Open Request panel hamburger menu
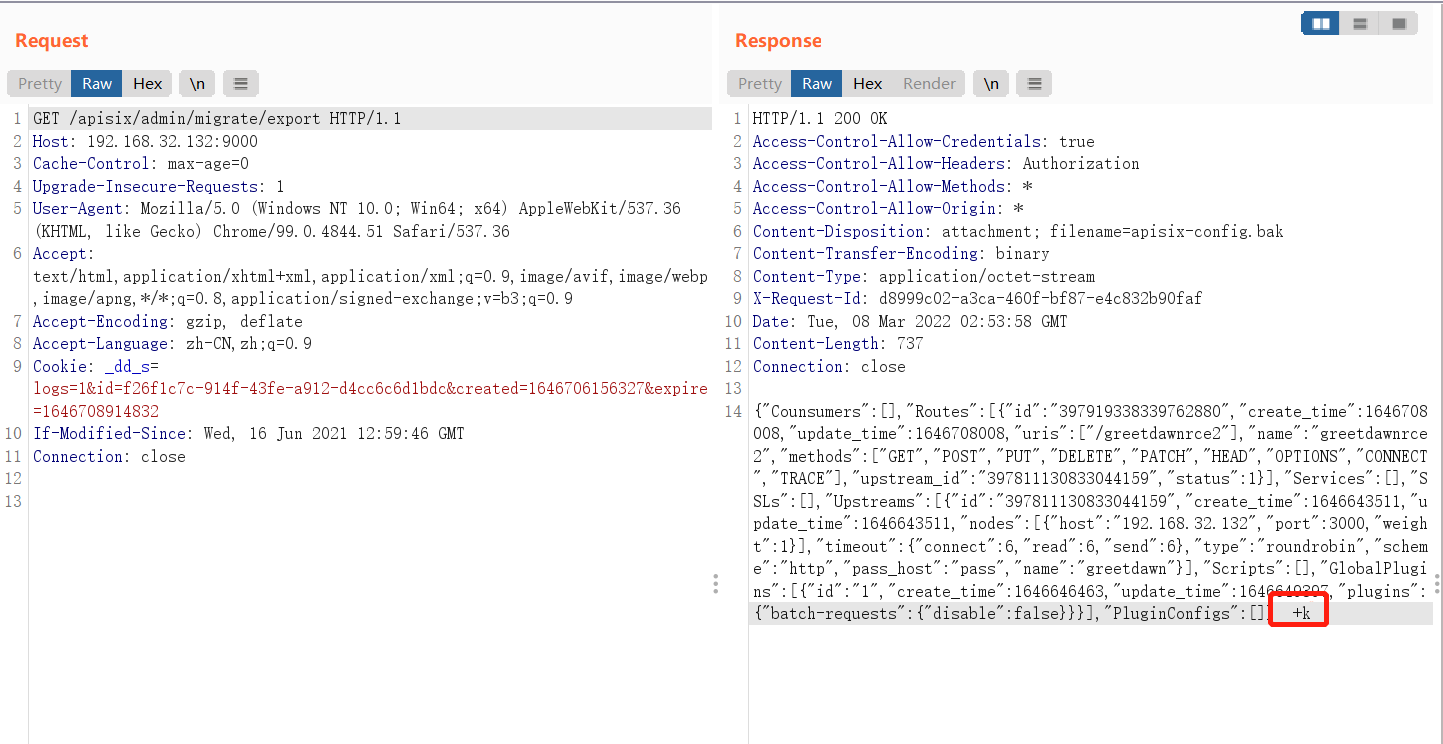The width and height of the screenshot is (1443, 744). click(241, 84)
